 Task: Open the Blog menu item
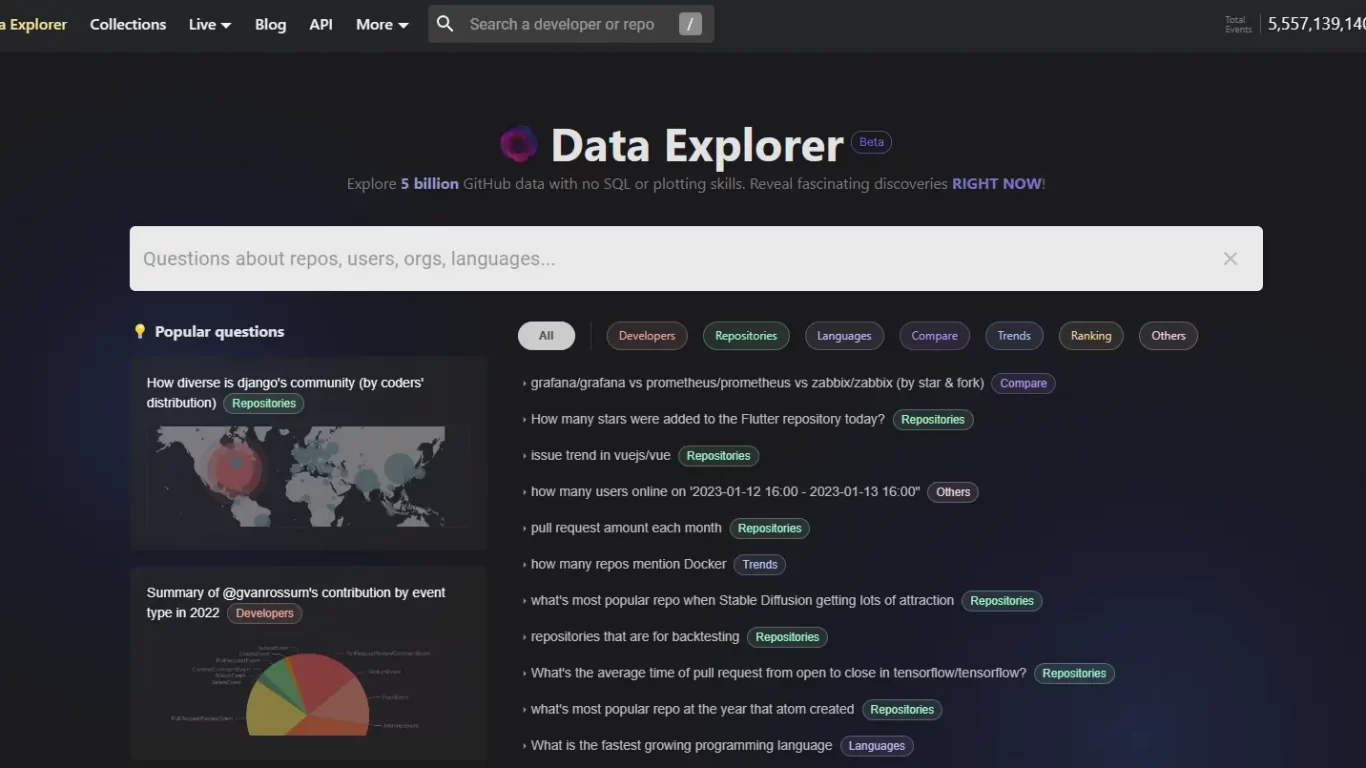click(270, 24)
